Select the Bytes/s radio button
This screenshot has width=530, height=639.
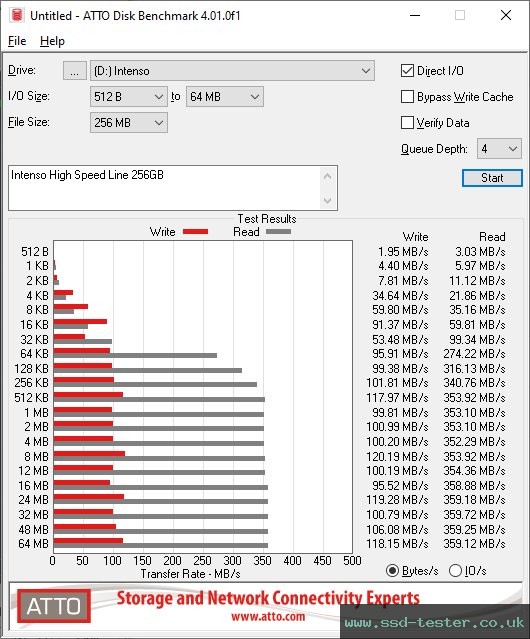(392, 571)
